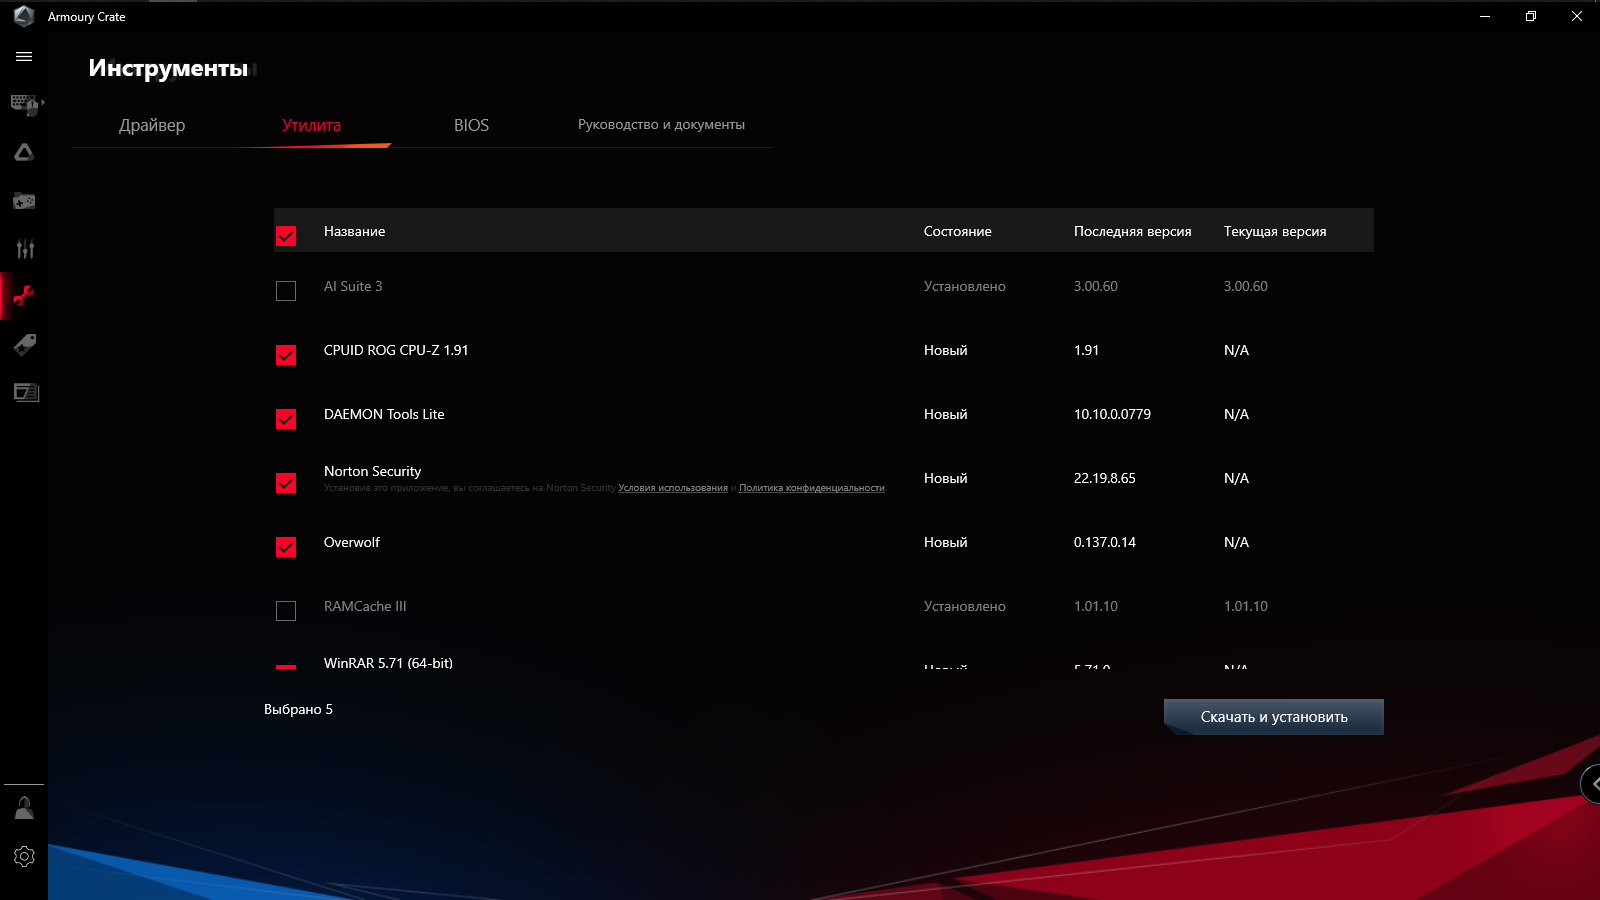Click N/A current version in Norton row

coord(1236,478)
